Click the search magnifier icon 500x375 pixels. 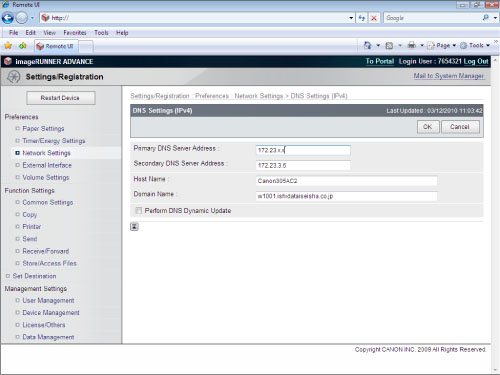[486, 18]
